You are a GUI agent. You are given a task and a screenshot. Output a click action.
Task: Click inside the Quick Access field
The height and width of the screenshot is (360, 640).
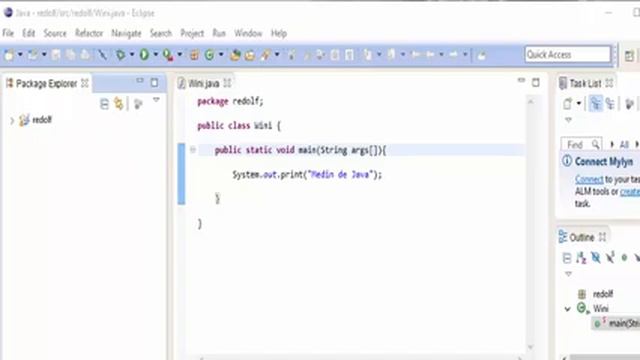point(567,54)
